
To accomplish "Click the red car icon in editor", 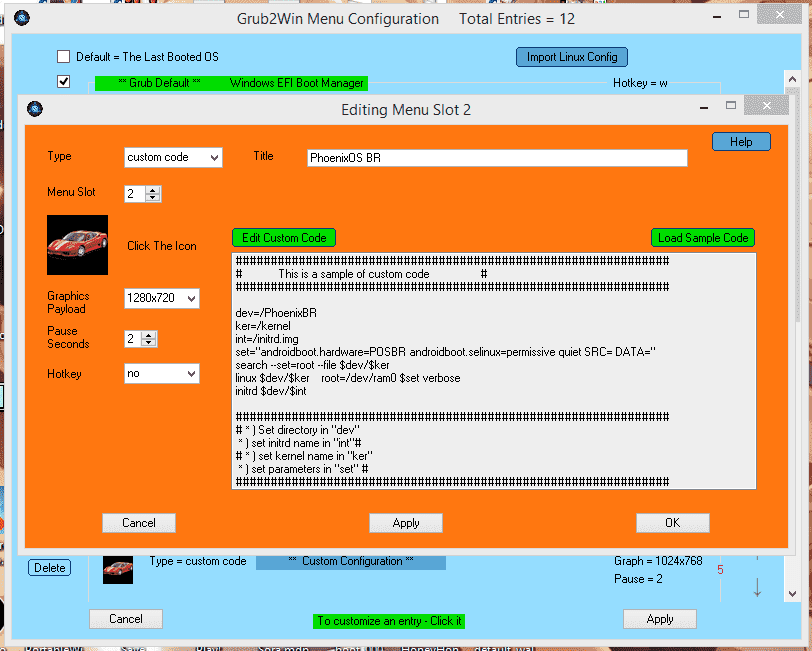I will tap(77, 245).
